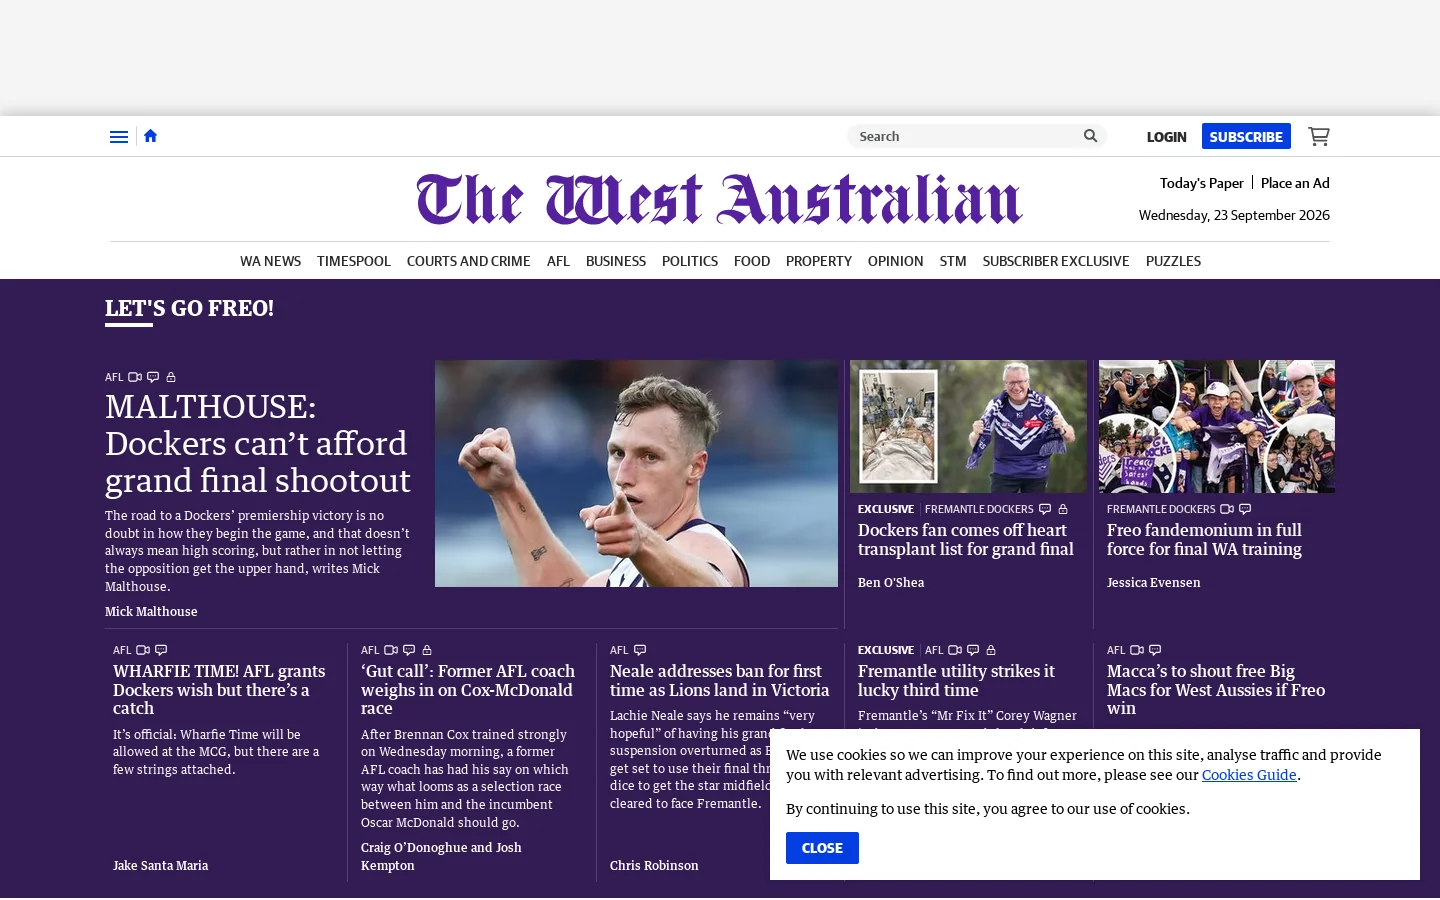This screenshot has height=900, width=1440.
Task: Click comments icon above Neale ban story
Action: [640, 650]
